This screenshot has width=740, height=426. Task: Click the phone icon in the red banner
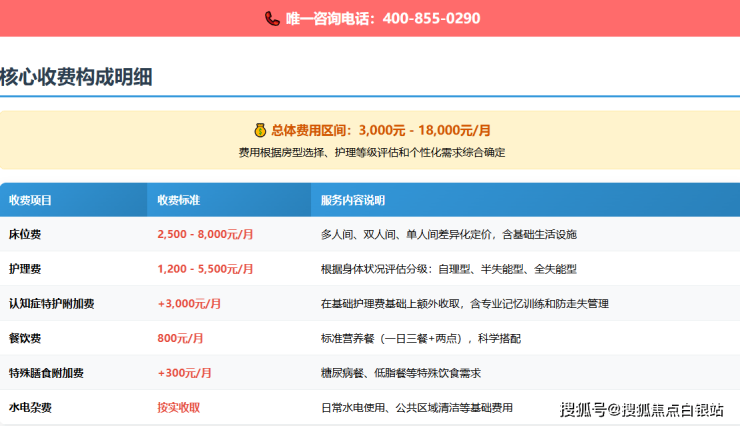pyautogui.click(x=272, y=19)
